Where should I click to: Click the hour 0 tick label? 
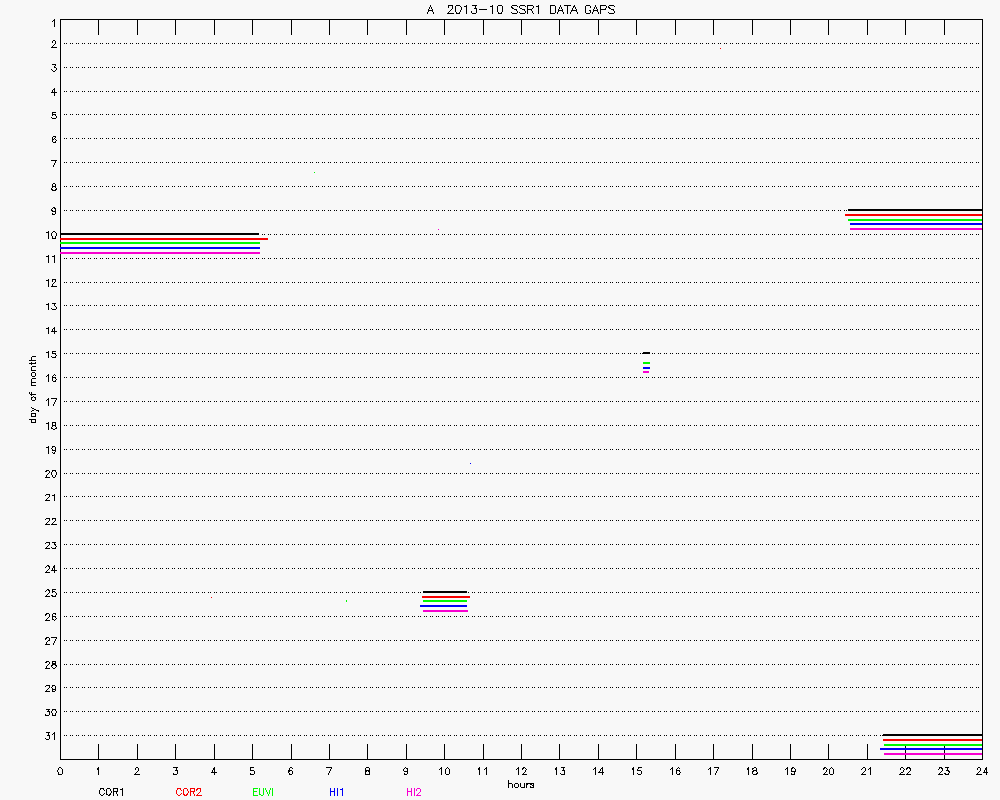pos(60,771)
